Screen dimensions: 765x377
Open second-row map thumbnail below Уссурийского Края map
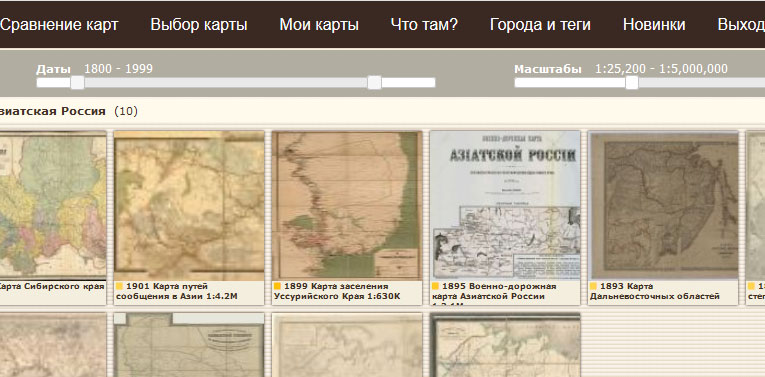pos(347,345)
